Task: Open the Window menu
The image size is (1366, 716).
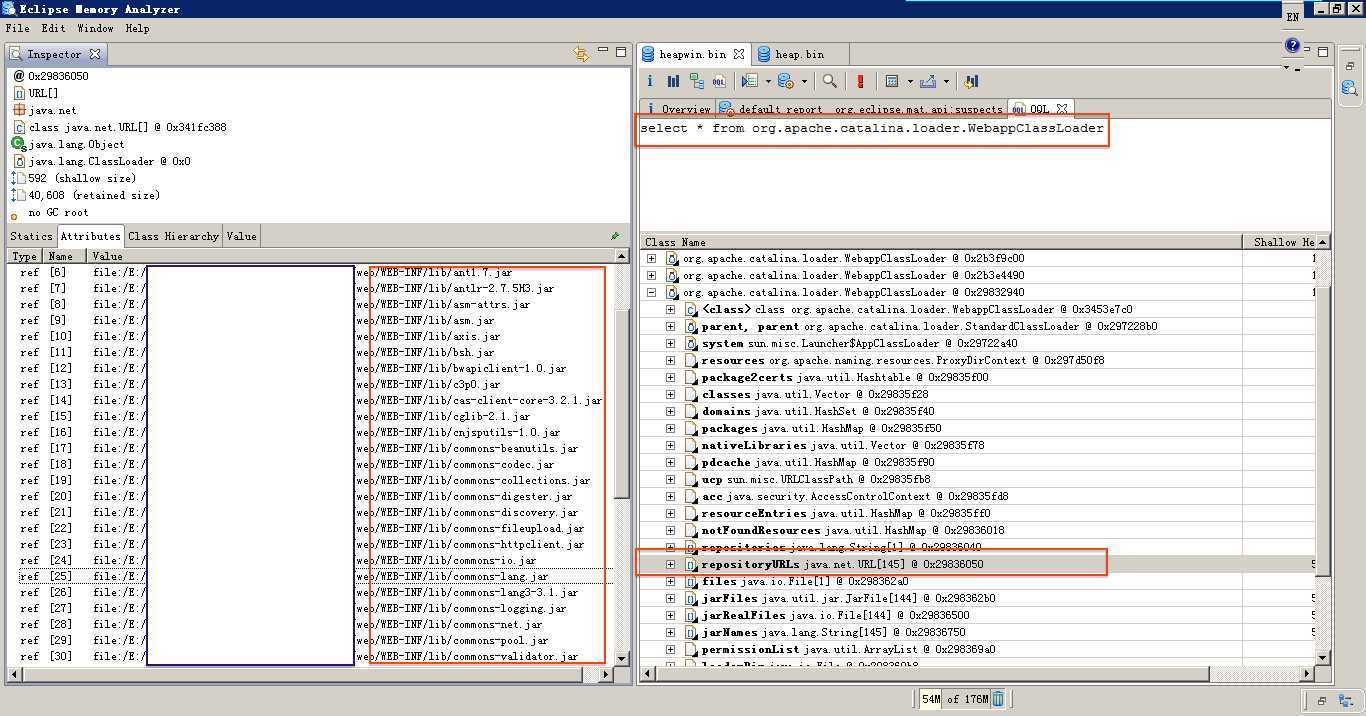Action: [95, 28]
